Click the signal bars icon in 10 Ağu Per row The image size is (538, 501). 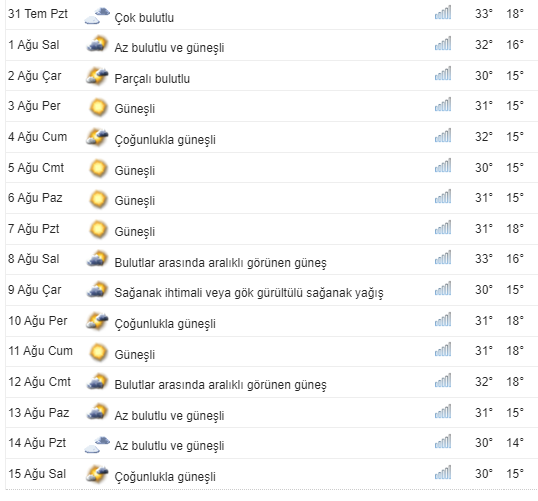(443, 319)
